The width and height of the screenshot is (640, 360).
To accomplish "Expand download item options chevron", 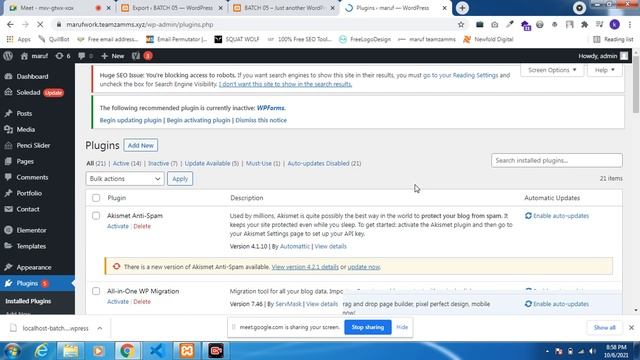I will (100, 328).
